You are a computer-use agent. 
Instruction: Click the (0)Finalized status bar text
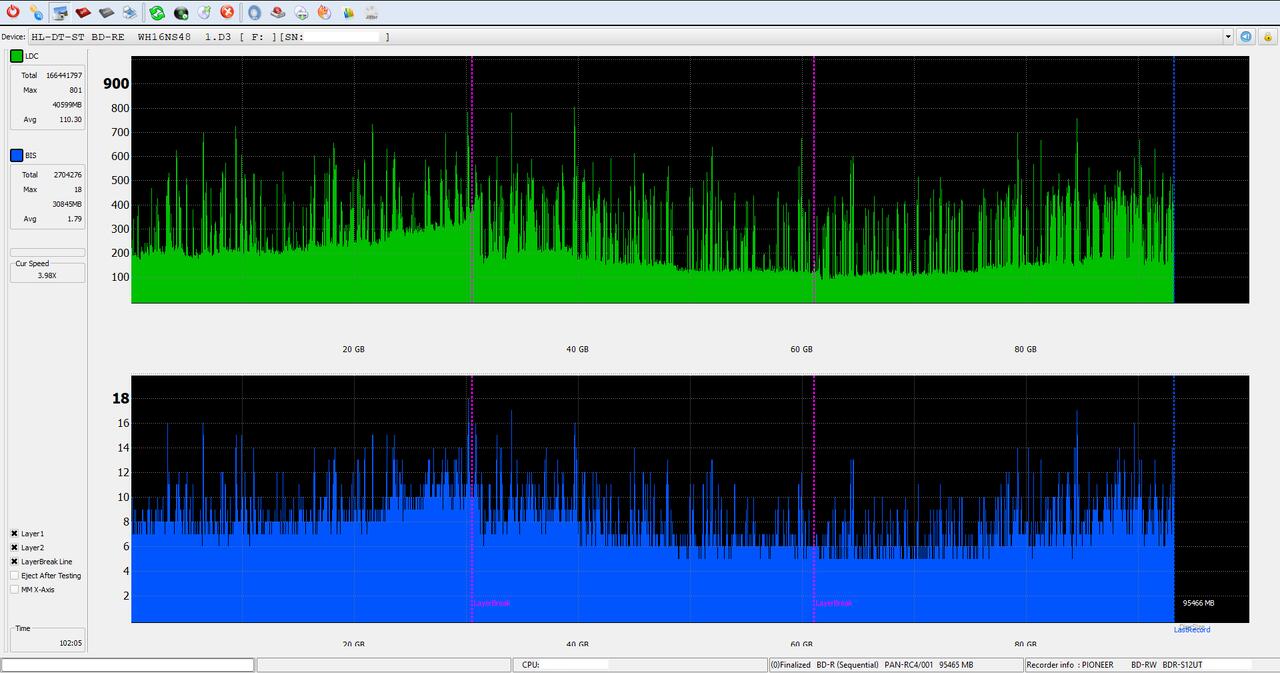point(790,665)
